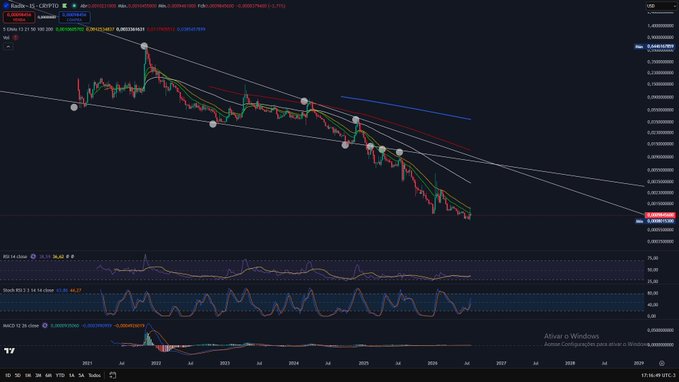Click the RSI 14 close indicator label
Image resolution: width=679 pixels, height=382 pixels.
click(x=15, y=256)
